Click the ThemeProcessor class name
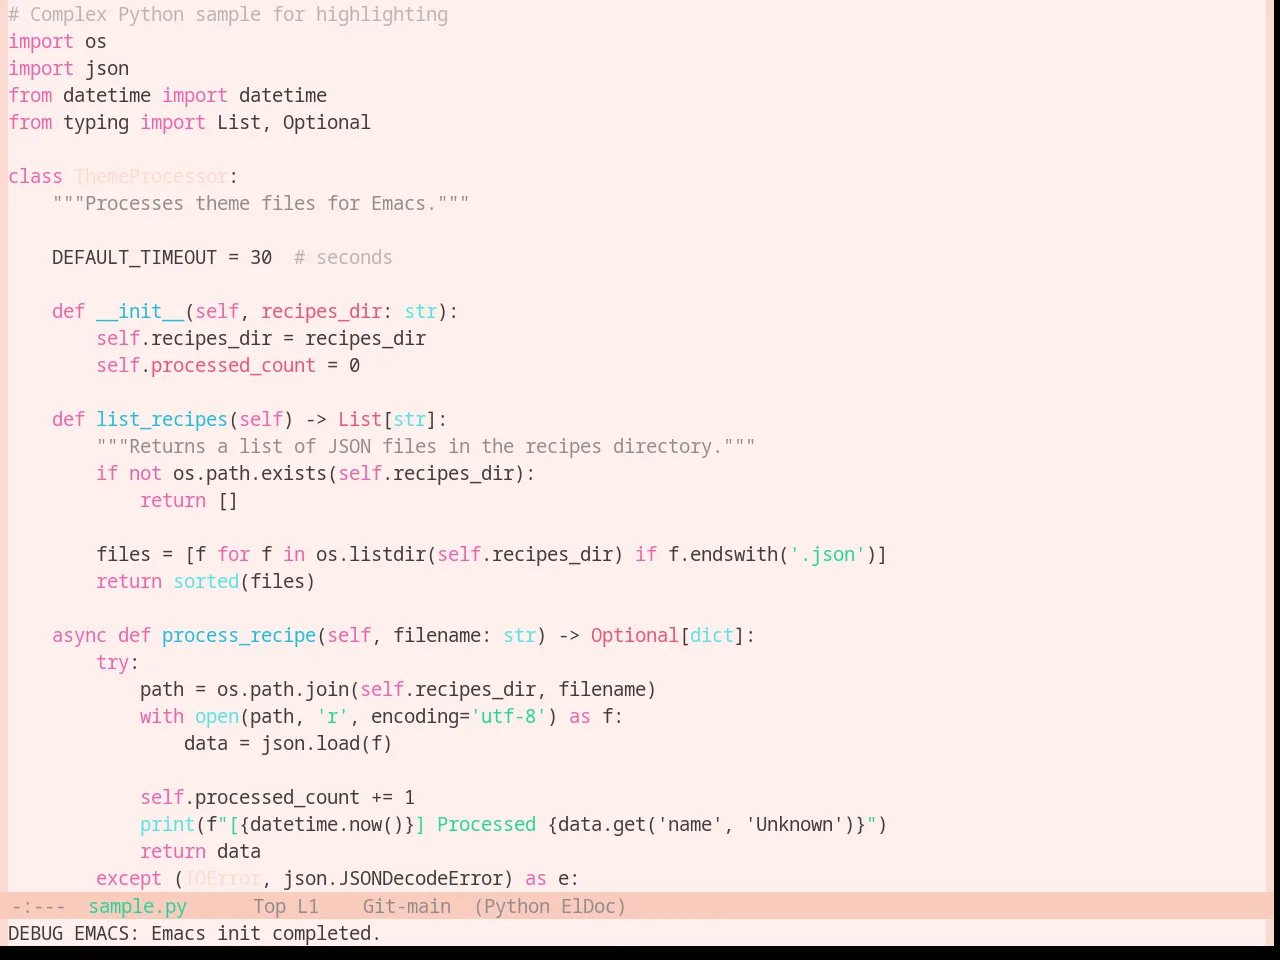 [x=151, y=177]
